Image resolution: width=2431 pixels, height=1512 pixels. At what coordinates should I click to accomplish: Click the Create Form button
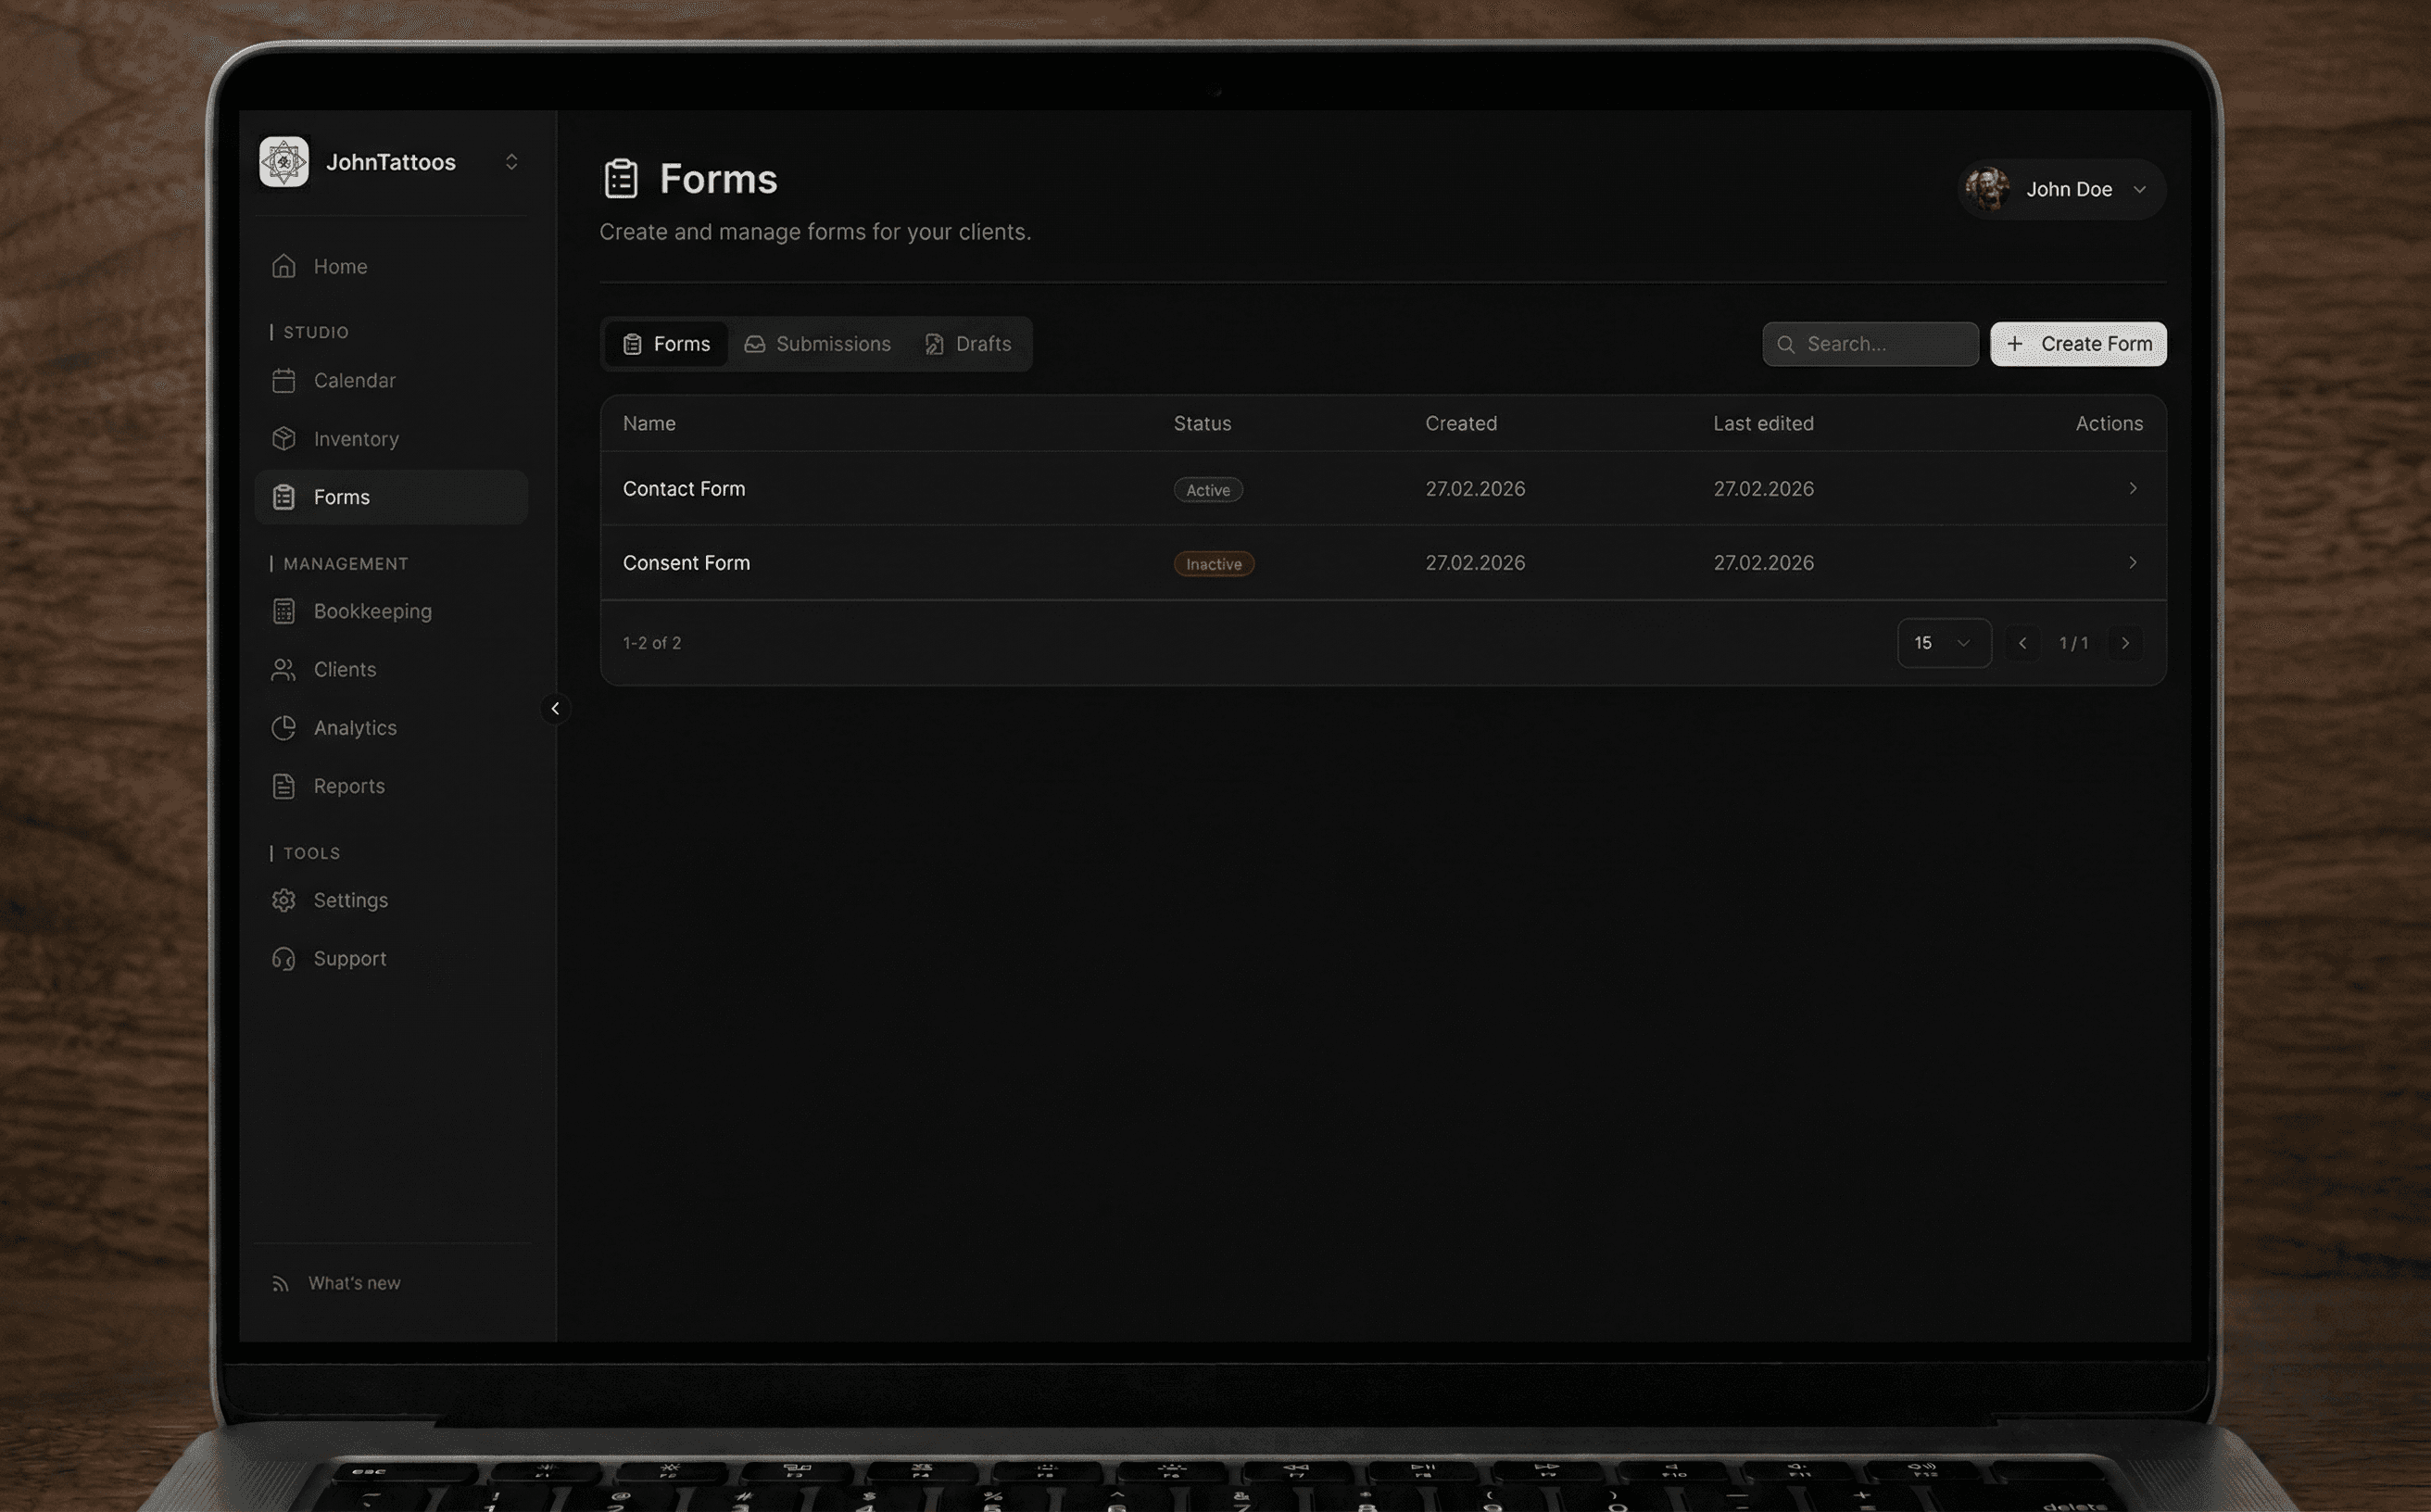click(x=2077, y=344)
